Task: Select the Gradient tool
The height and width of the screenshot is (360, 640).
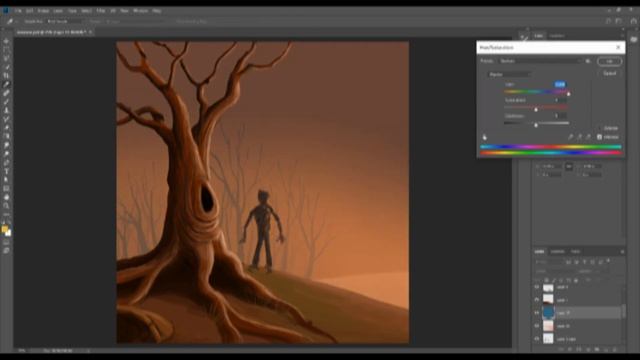Action: [x=6, y=136]
